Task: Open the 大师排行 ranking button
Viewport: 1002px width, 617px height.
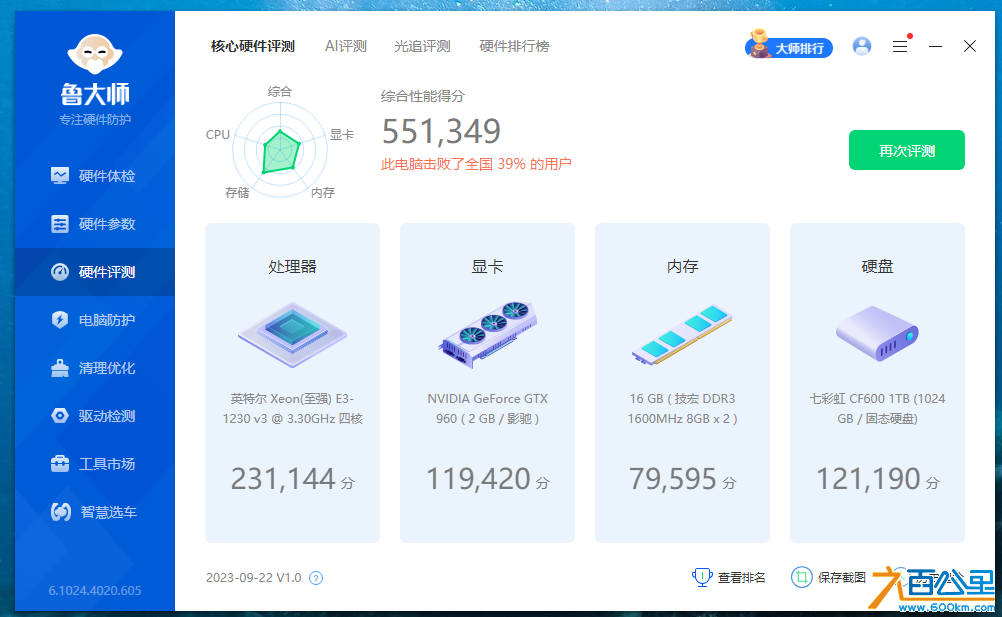Action: click(x=789, y=45)
